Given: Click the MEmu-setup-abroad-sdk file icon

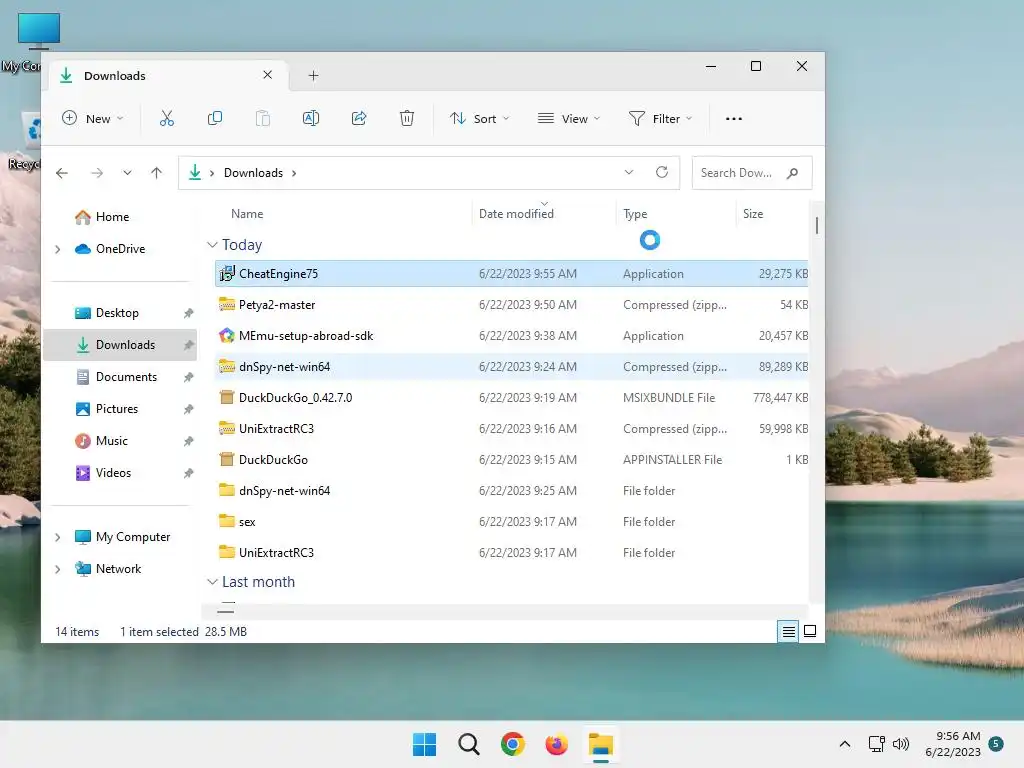Looking at the screenshot, I should (227, 336).
